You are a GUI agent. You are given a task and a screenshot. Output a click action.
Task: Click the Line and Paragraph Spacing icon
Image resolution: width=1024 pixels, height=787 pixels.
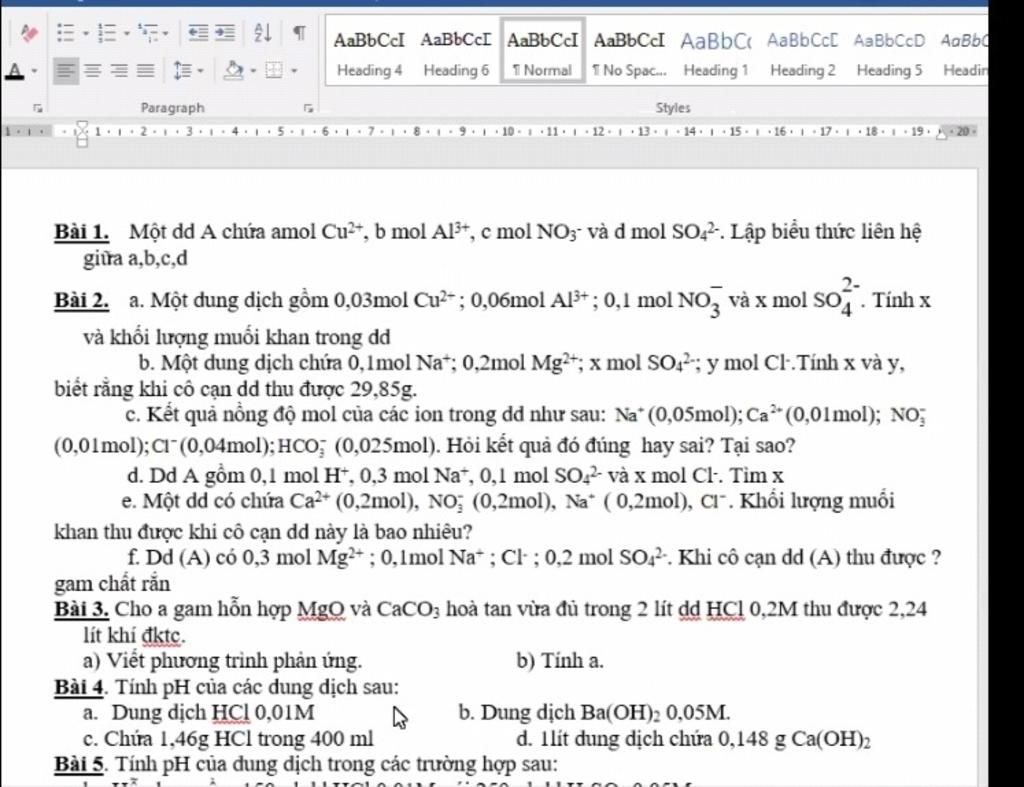tap(182, 70)
